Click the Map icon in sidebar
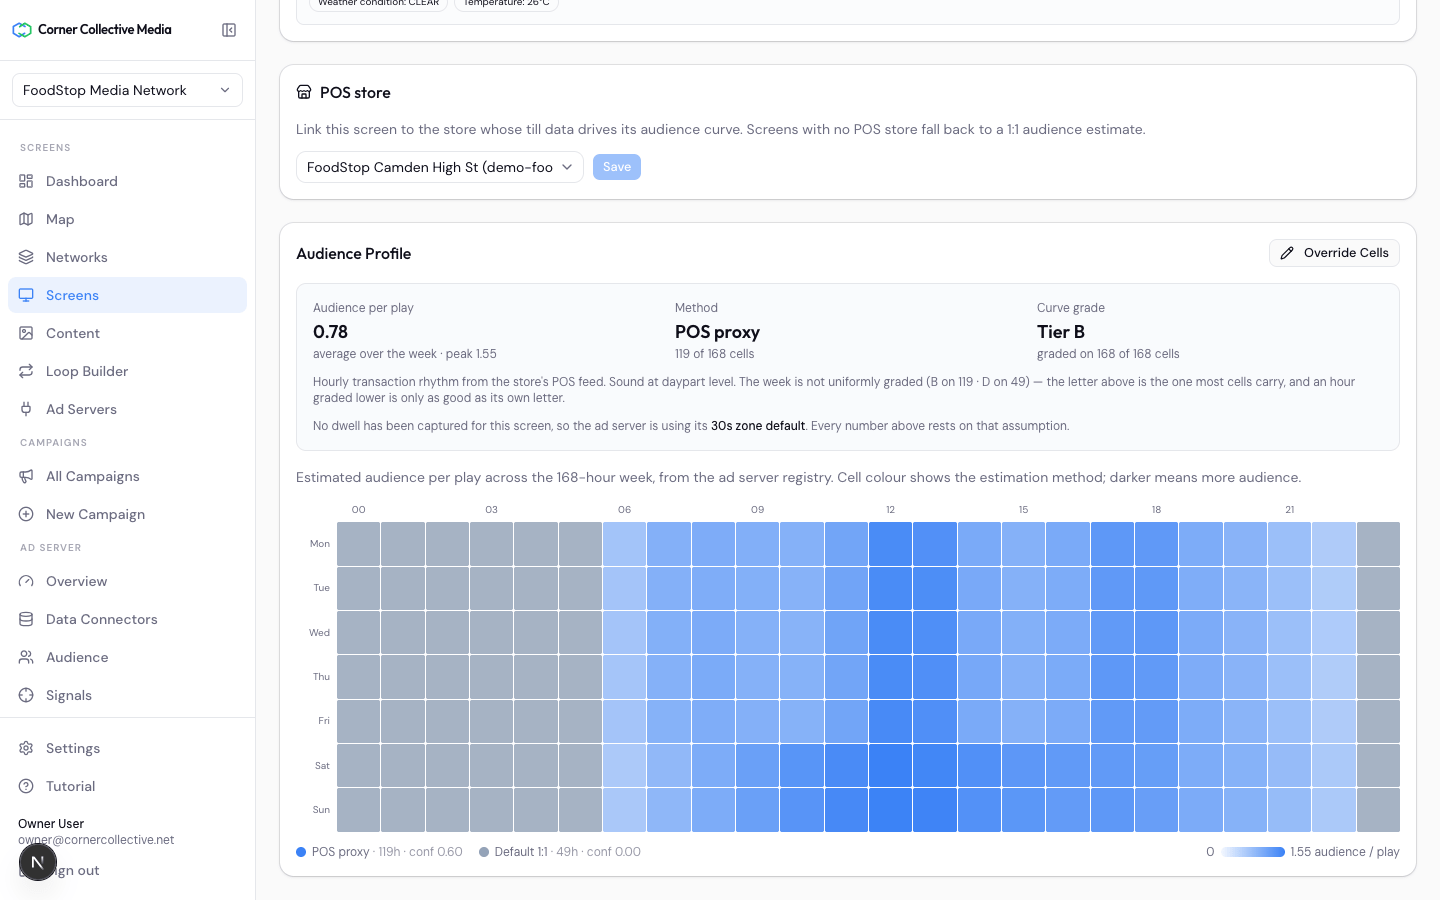 tap(26, 219)
